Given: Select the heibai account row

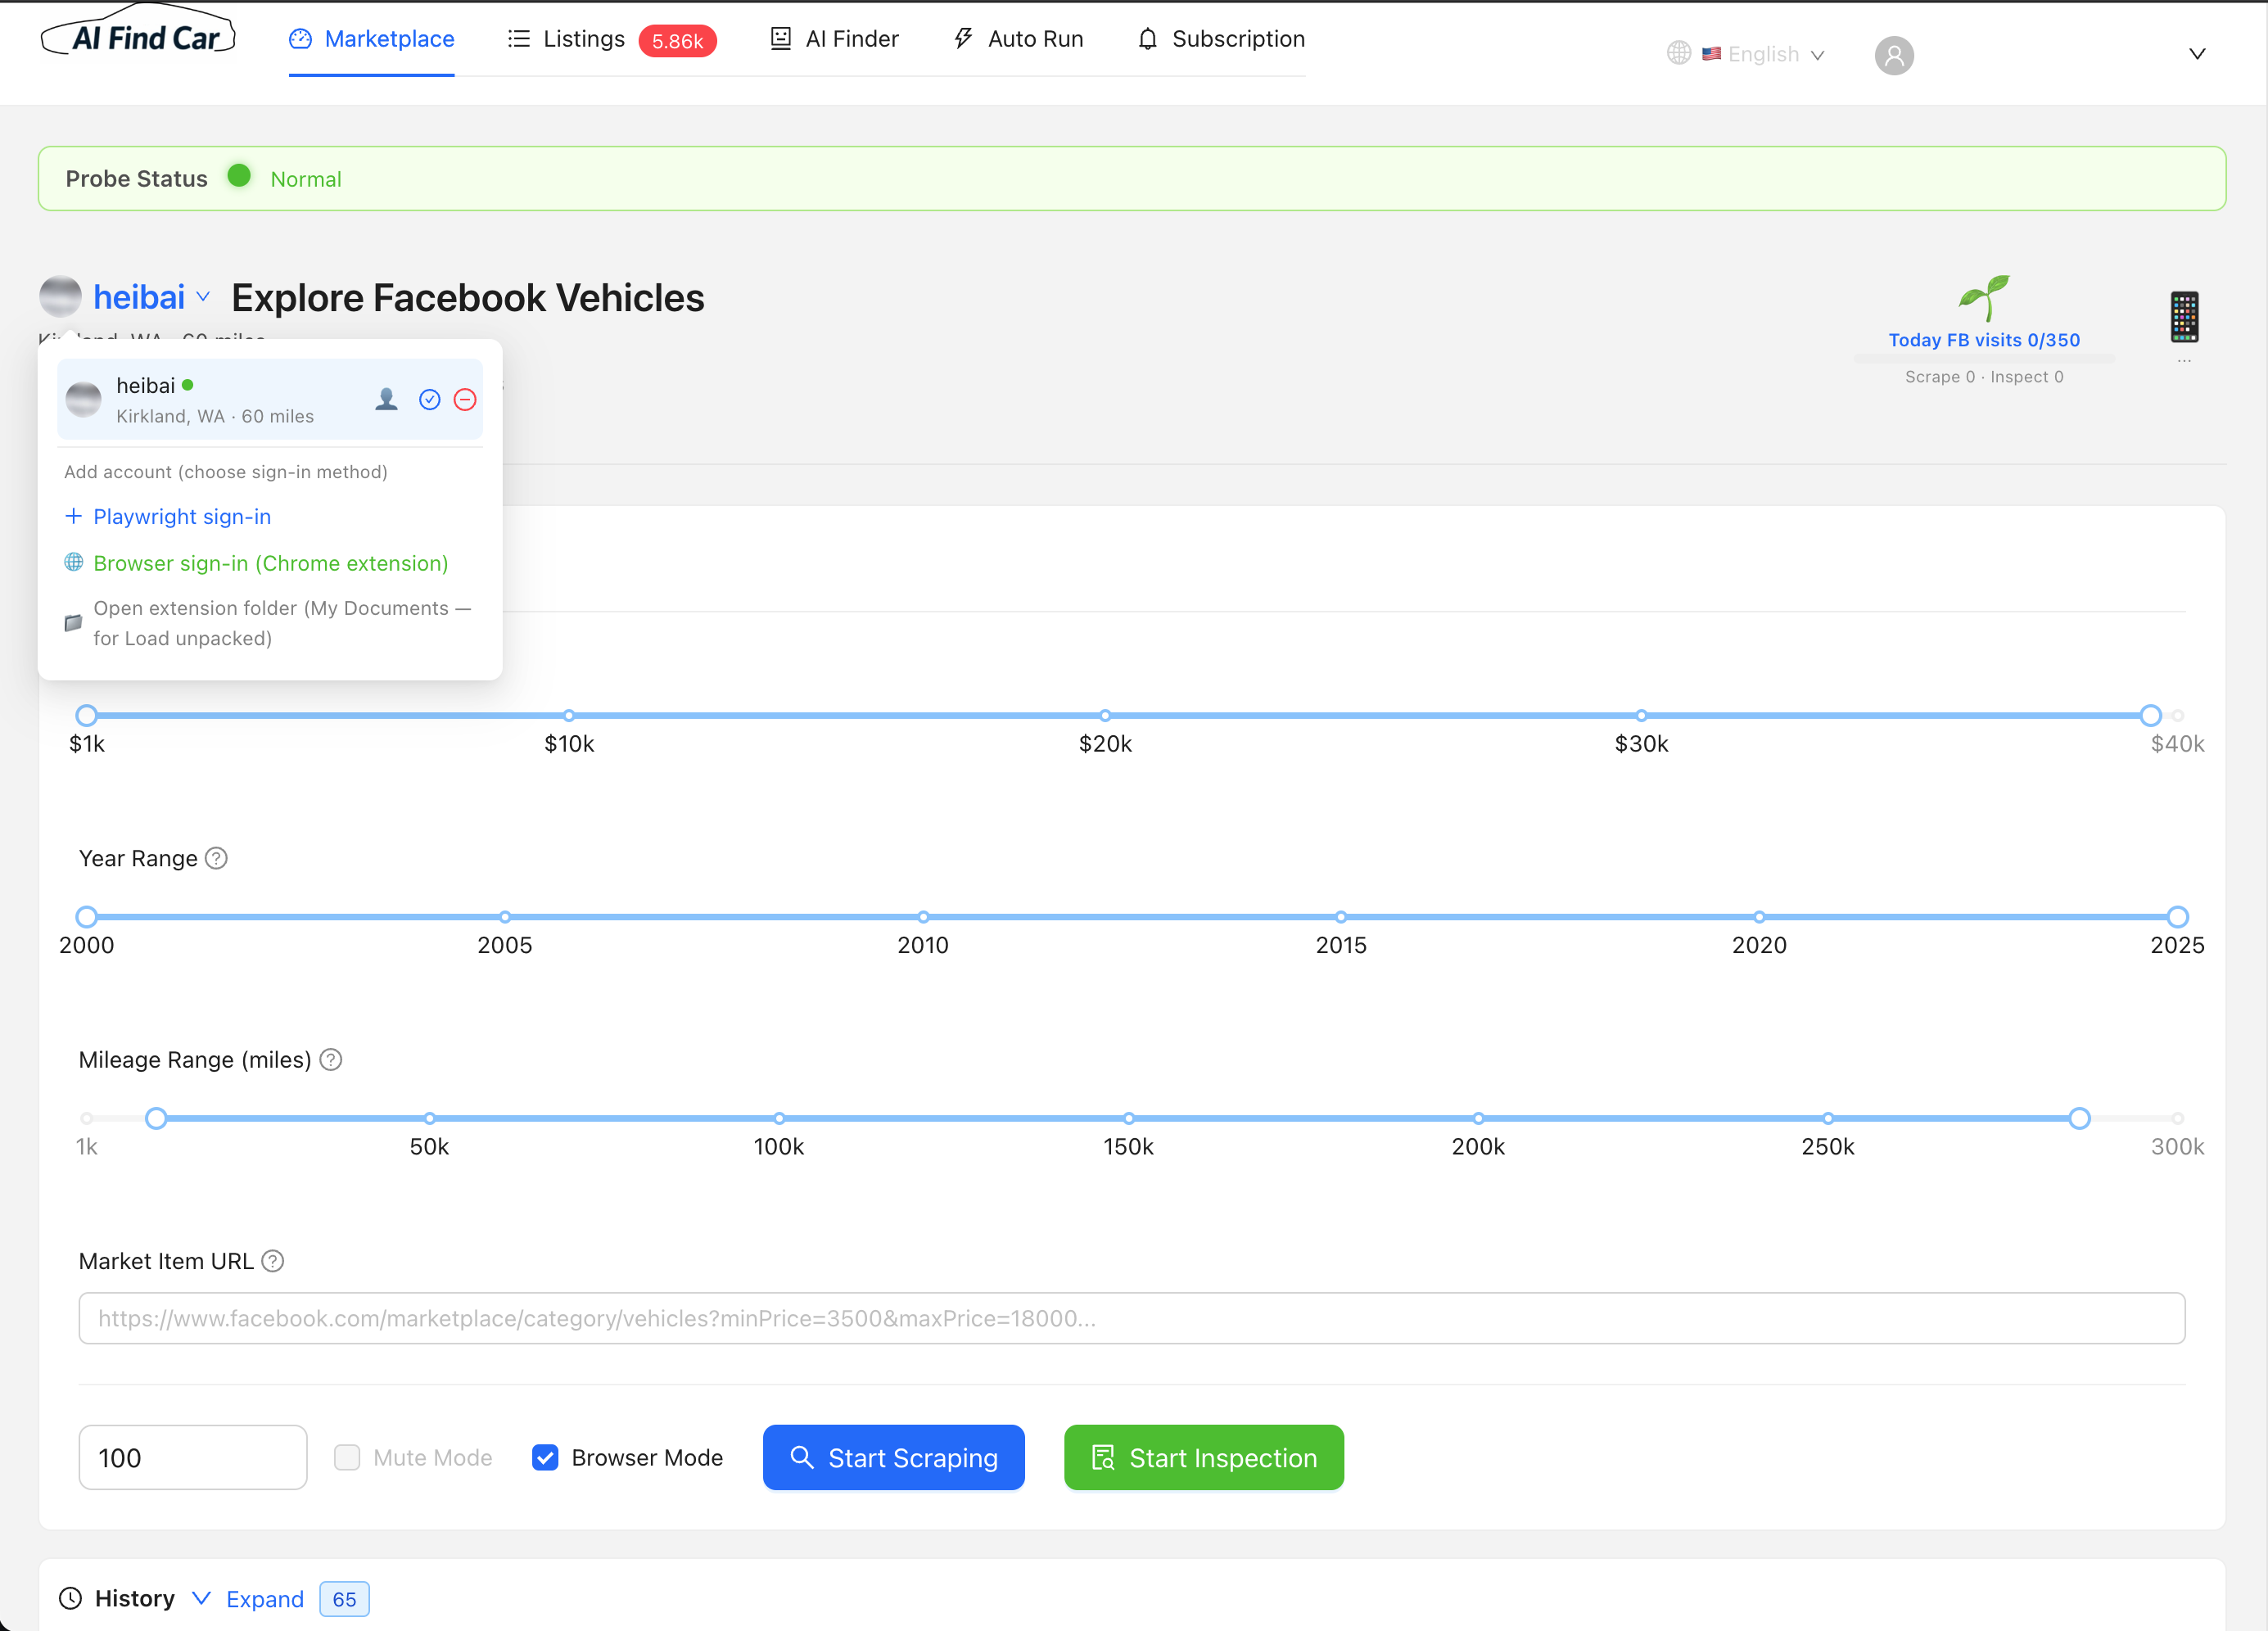Looking at the screenshot, I should [x=270, y=400].
